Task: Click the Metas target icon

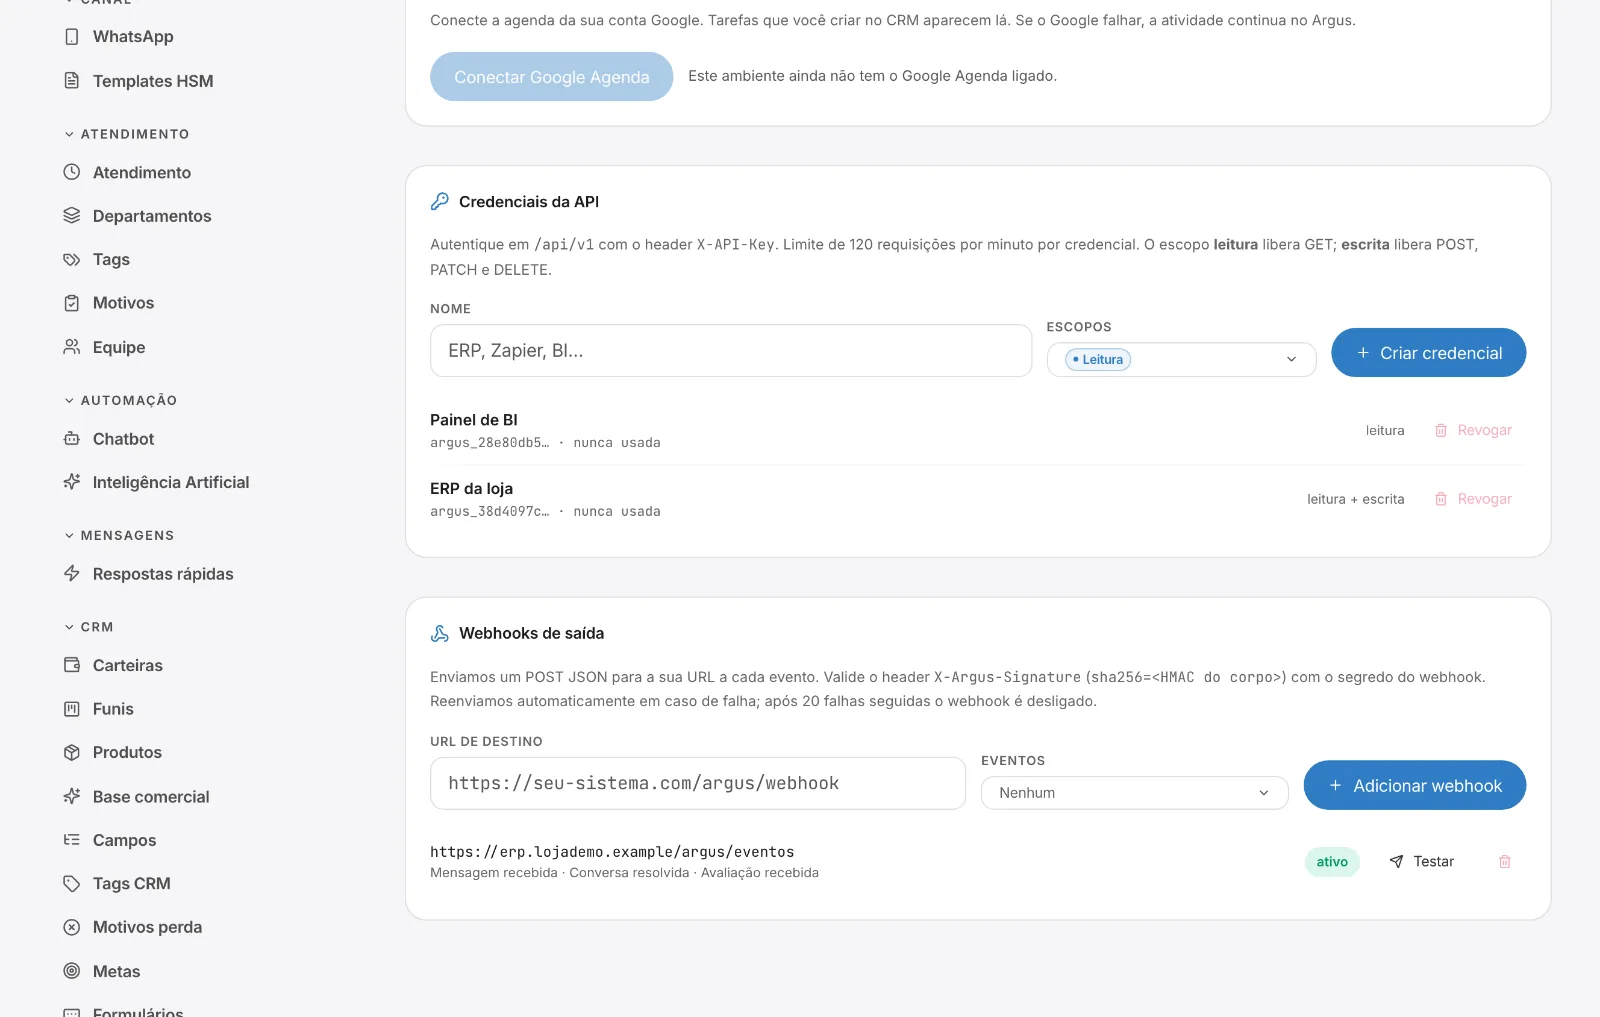Action: tap(71, 971)
